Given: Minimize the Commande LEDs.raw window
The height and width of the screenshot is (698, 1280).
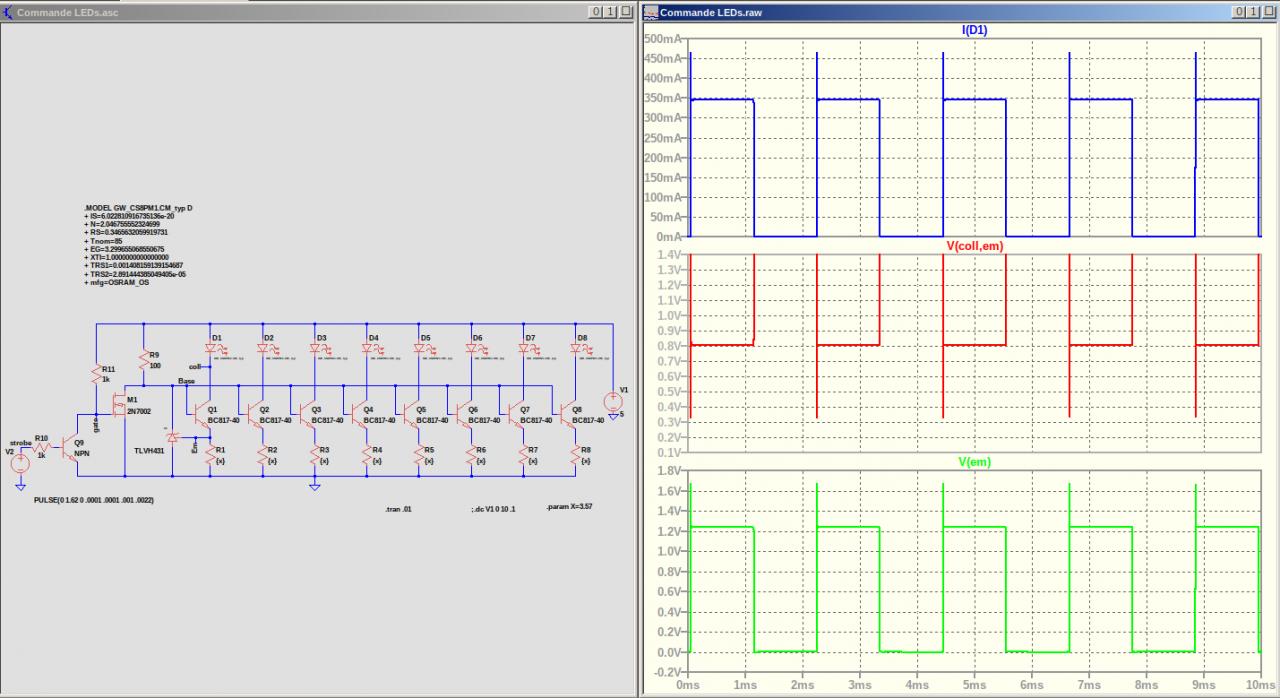Looking at the screenshot, I should tap(1239, 11).
